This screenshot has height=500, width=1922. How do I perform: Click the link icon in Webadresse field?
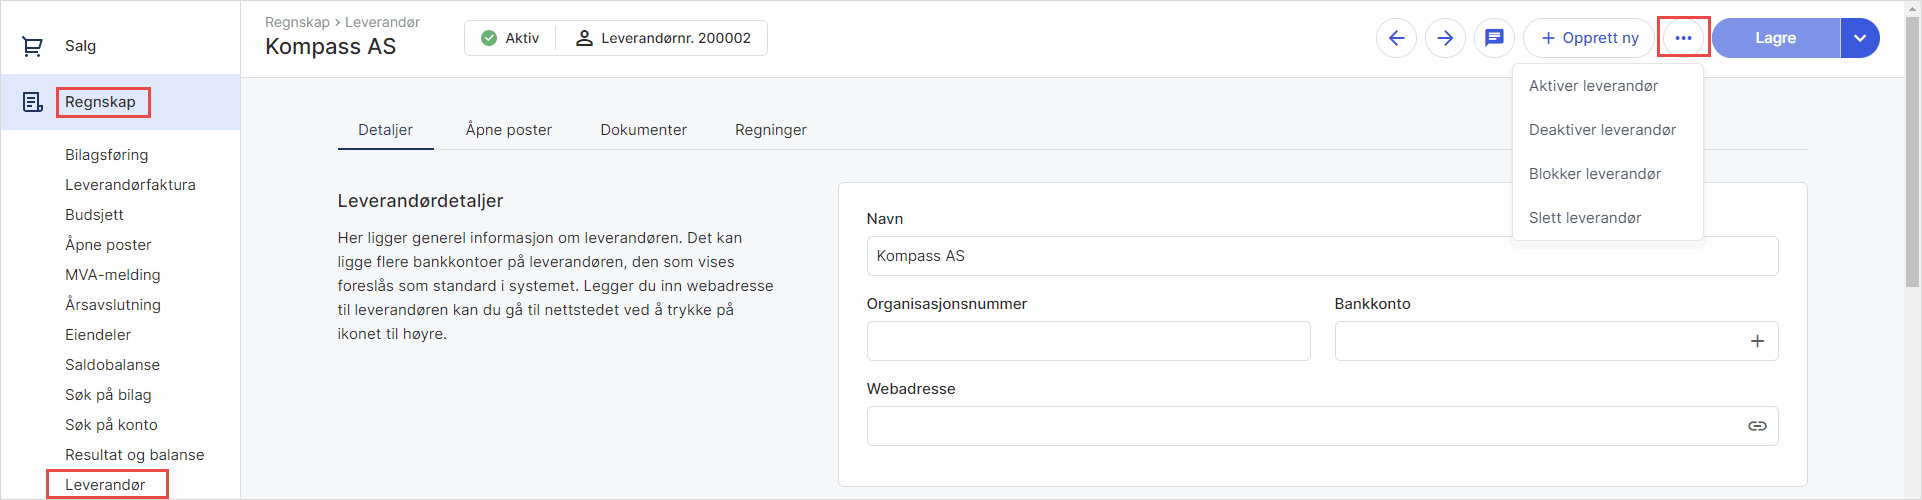coord(1757,426)
